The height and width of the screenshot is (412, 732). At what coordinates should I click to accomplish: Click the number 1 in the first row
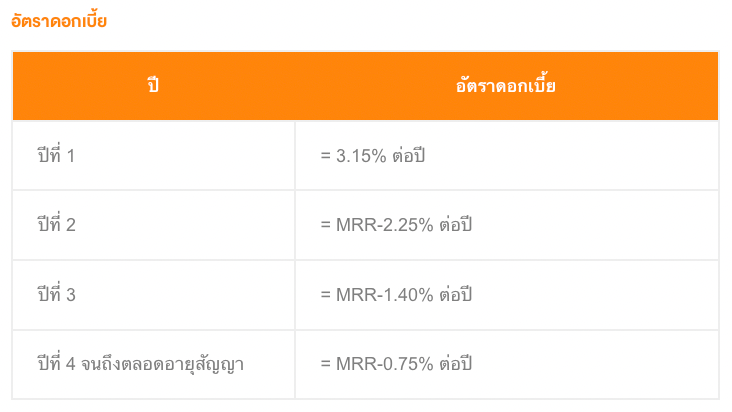[x=71, y=156]
